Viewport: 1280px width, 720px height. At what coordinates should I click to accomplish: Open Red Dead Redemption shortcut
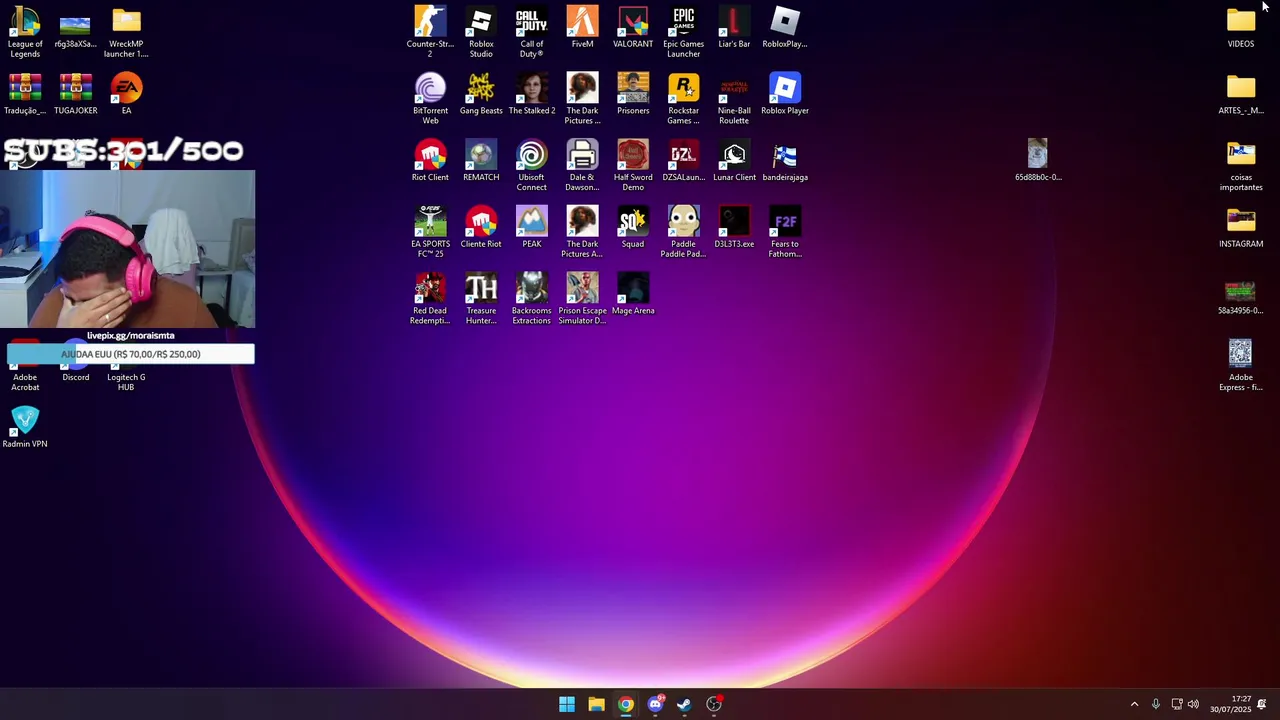(430, 298)
